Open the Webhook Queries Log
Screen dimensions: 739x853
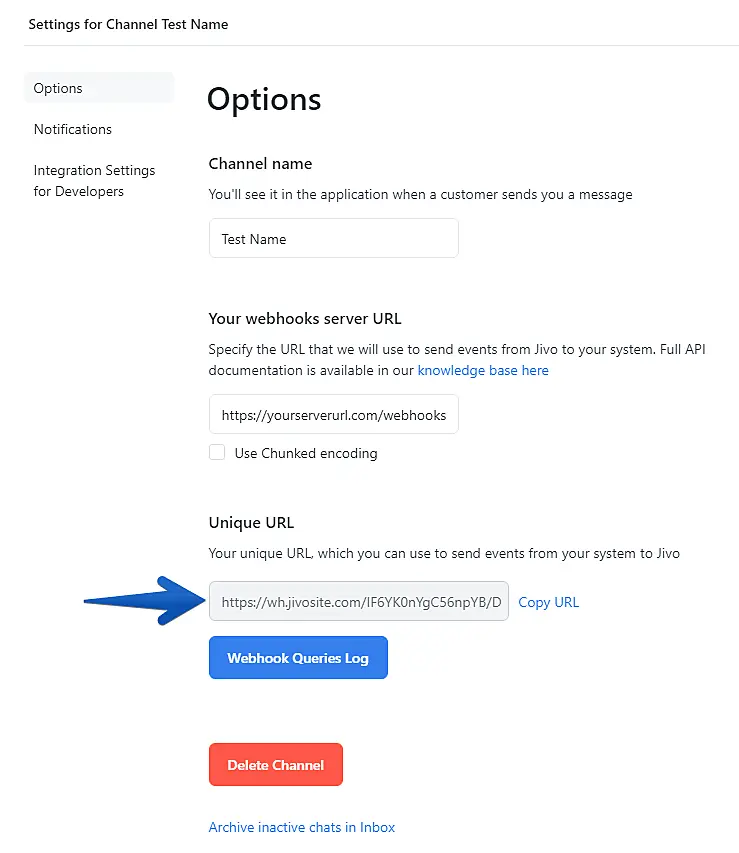click(298, 658)
